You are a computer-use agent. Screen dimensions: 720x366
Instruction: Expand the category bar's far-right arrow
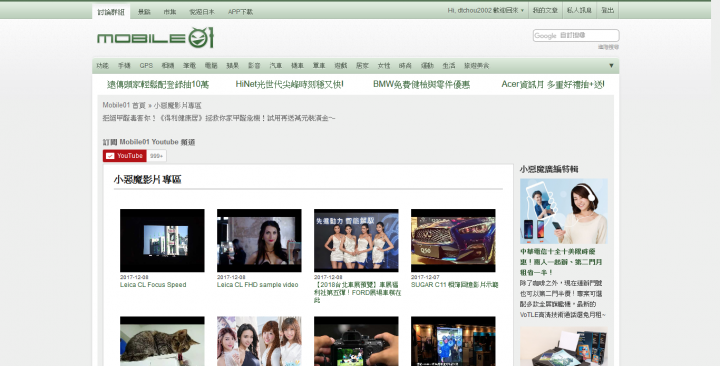[x=611, y=66]
